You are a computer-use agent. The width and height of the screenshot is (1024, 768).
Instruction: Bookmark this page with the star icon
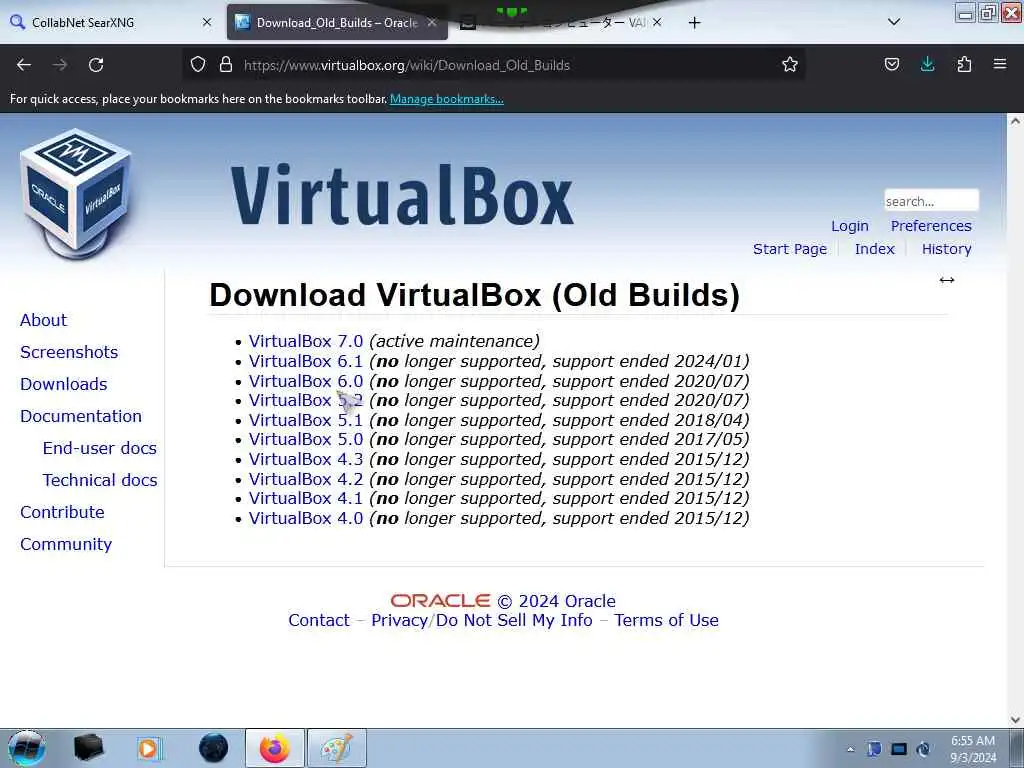tap(790, 65)
